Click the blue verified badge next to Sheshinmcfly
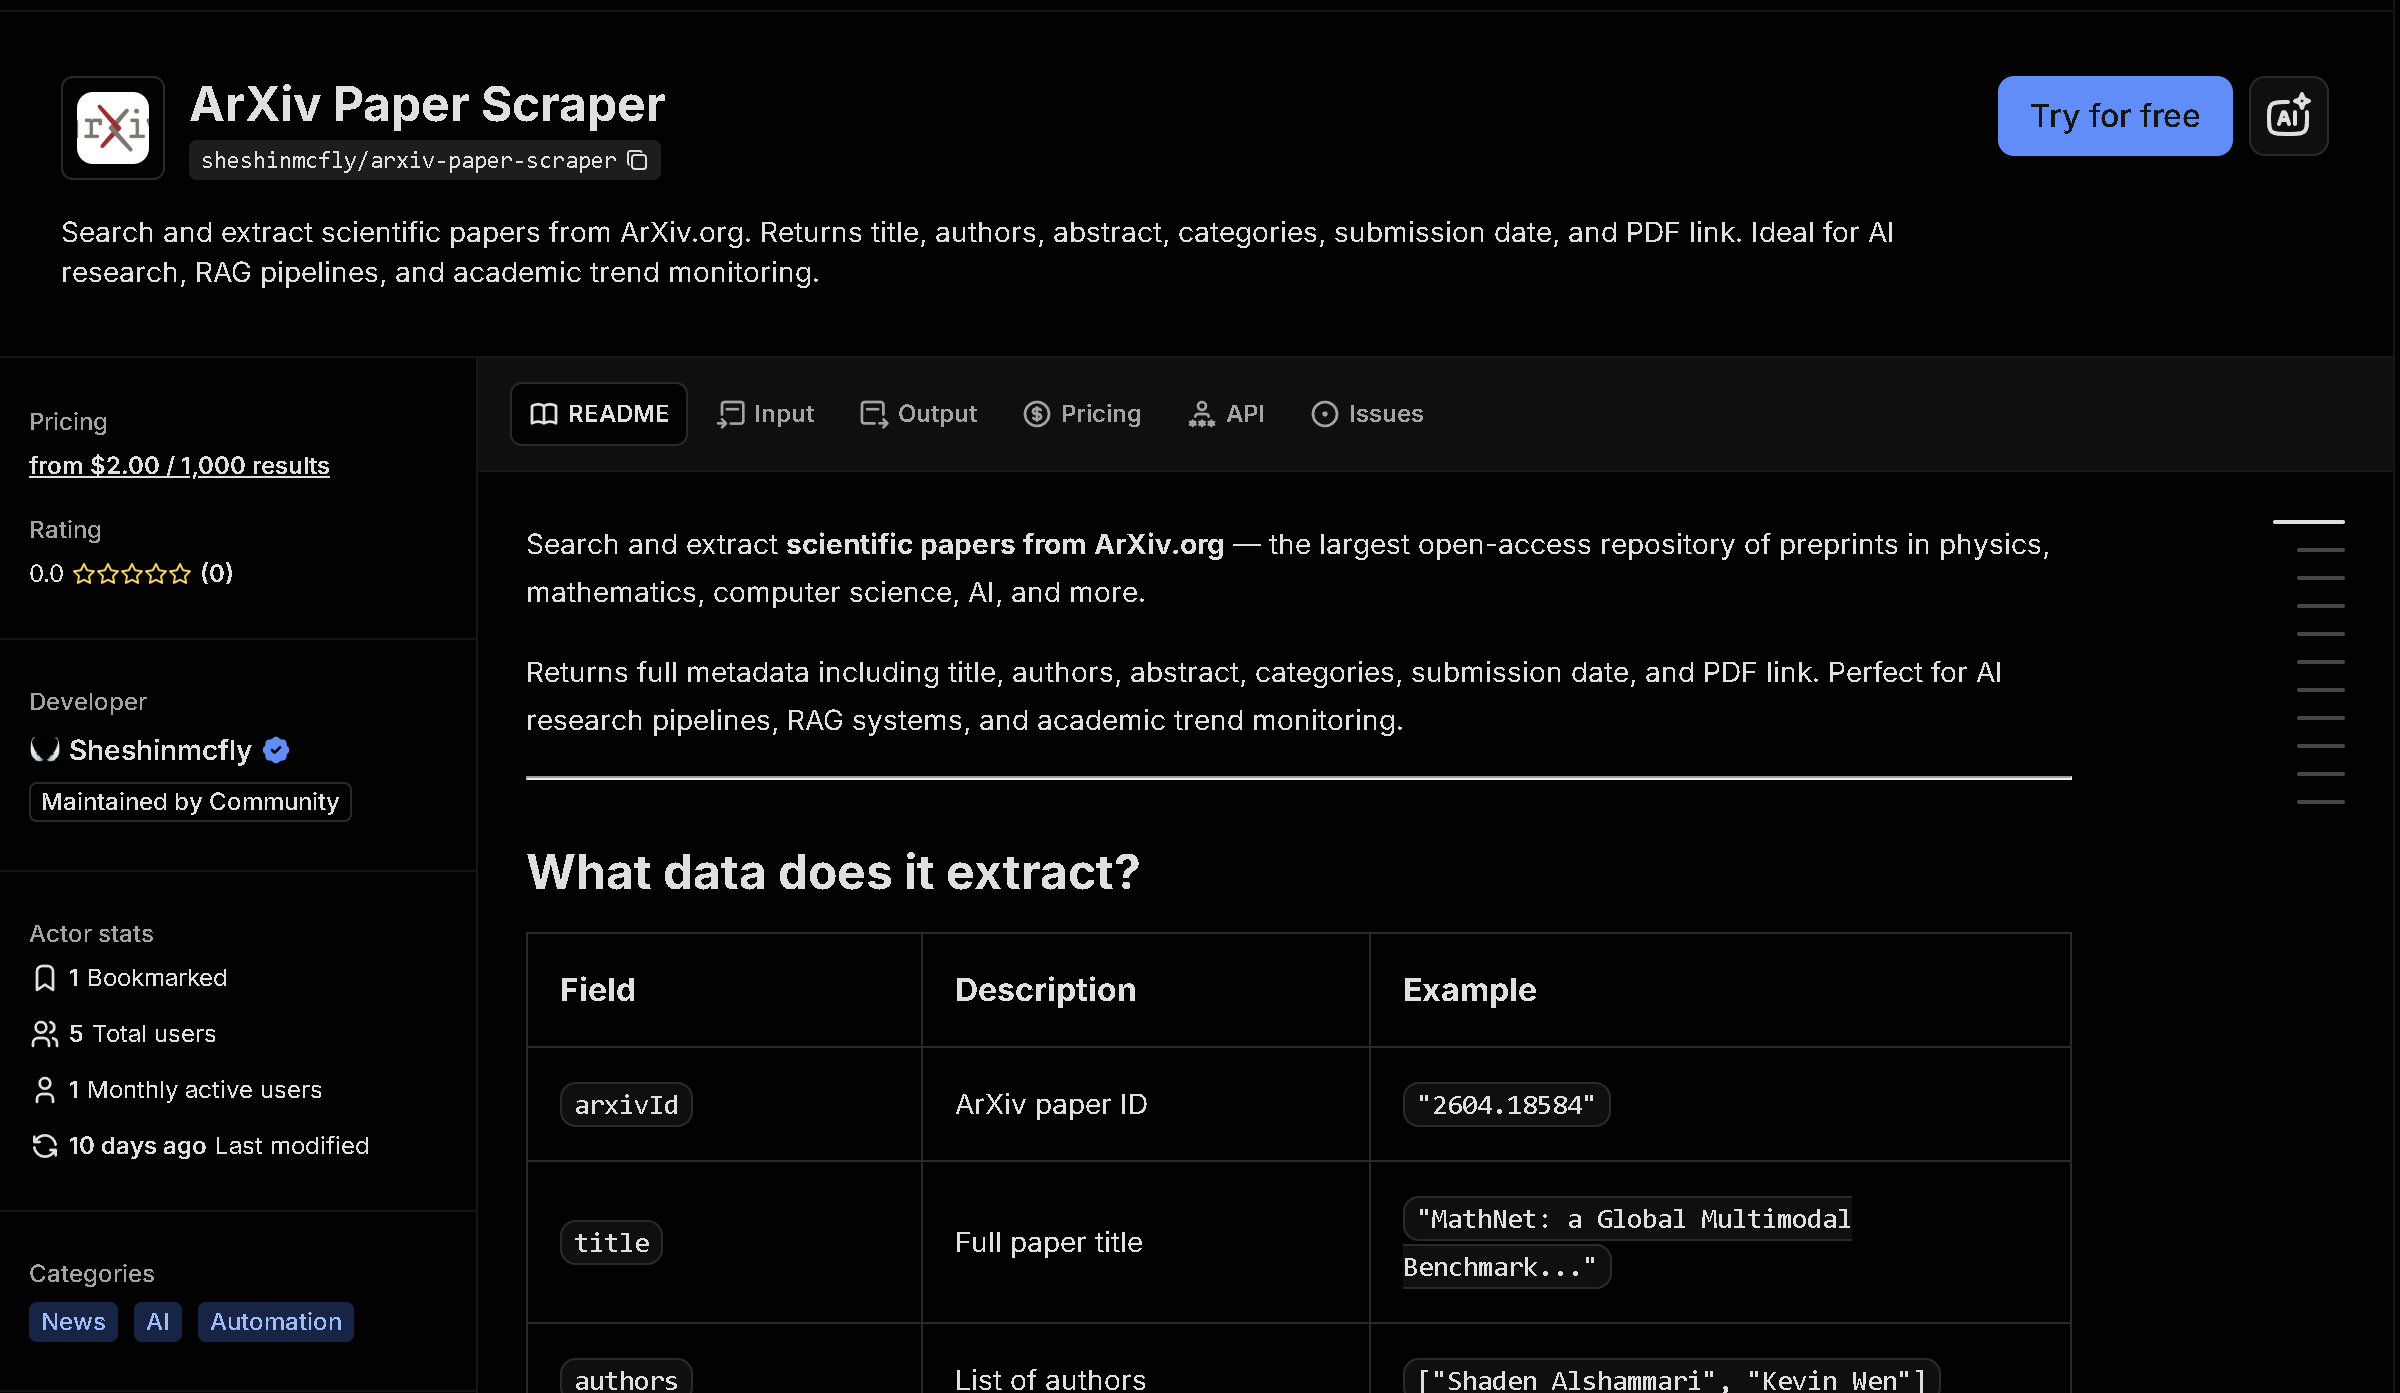 (x=276, y=750)
